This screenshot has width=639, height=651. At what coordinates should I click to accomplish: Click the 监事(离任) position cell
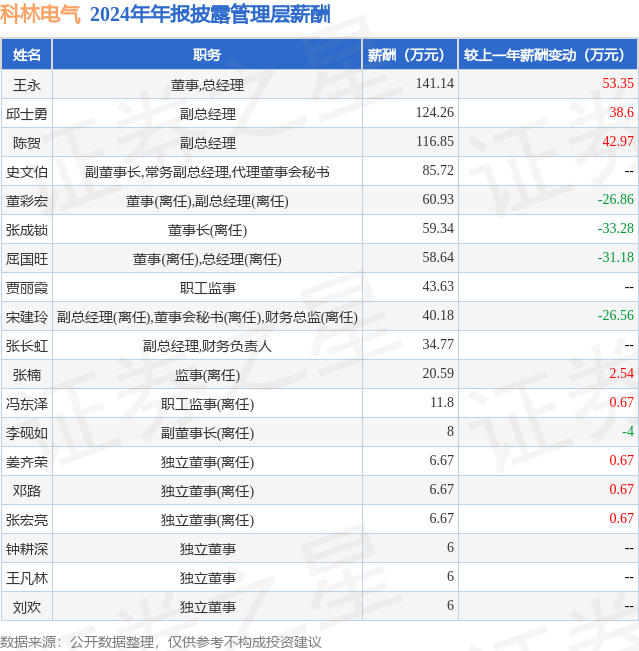pos(207,376)
